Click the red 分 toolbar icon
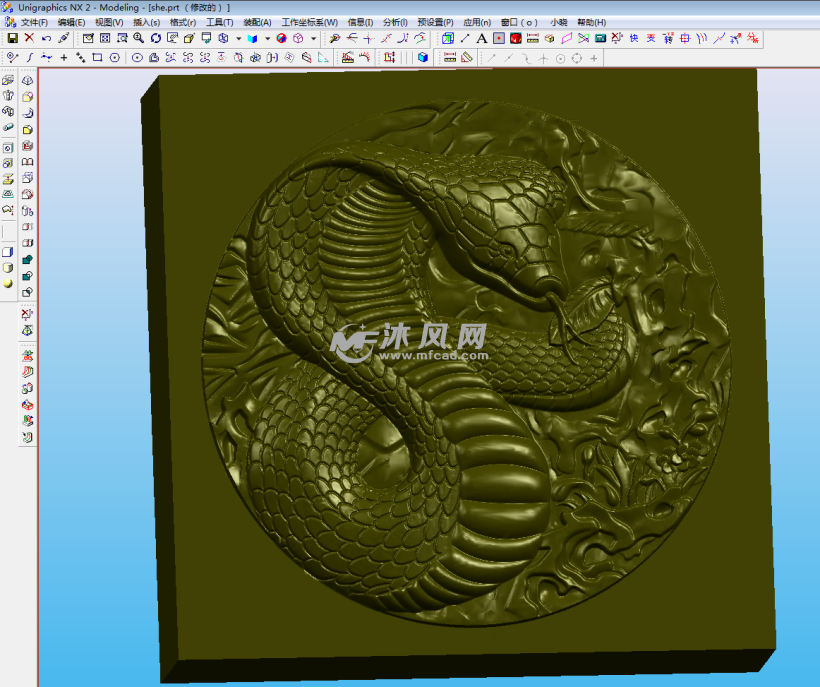 [753, 38]
